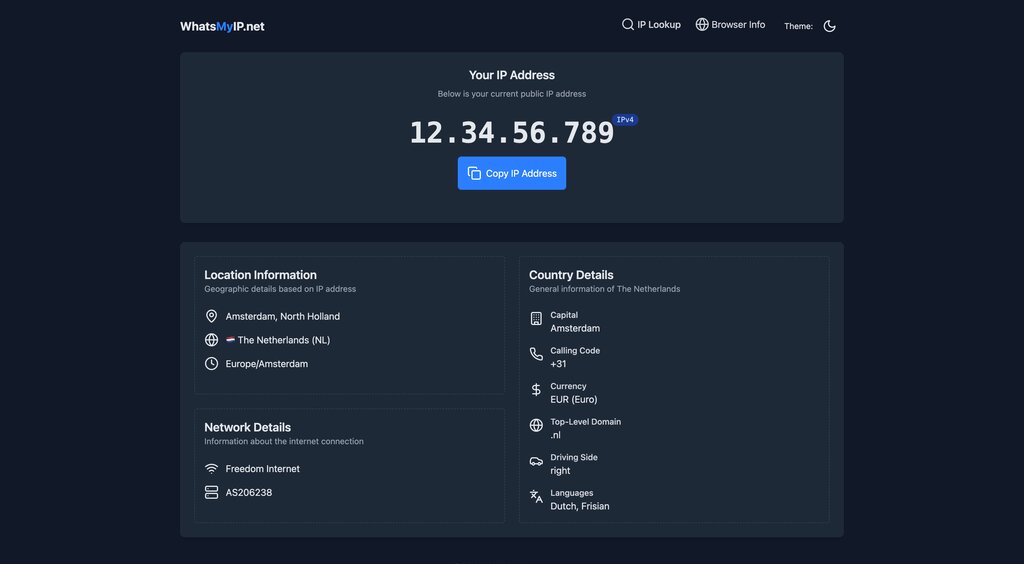This screenshot has width=1024, height=564.
Task: Click the building icon next to Capital
Action: coord(536,319)
